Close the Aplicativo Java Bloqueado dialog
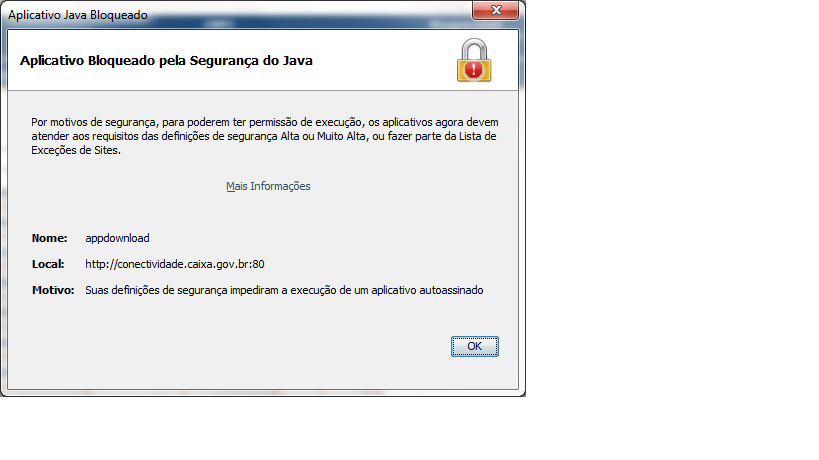Image resolution: width=819 pixels, height=460 pixels. tap(496, 10)
